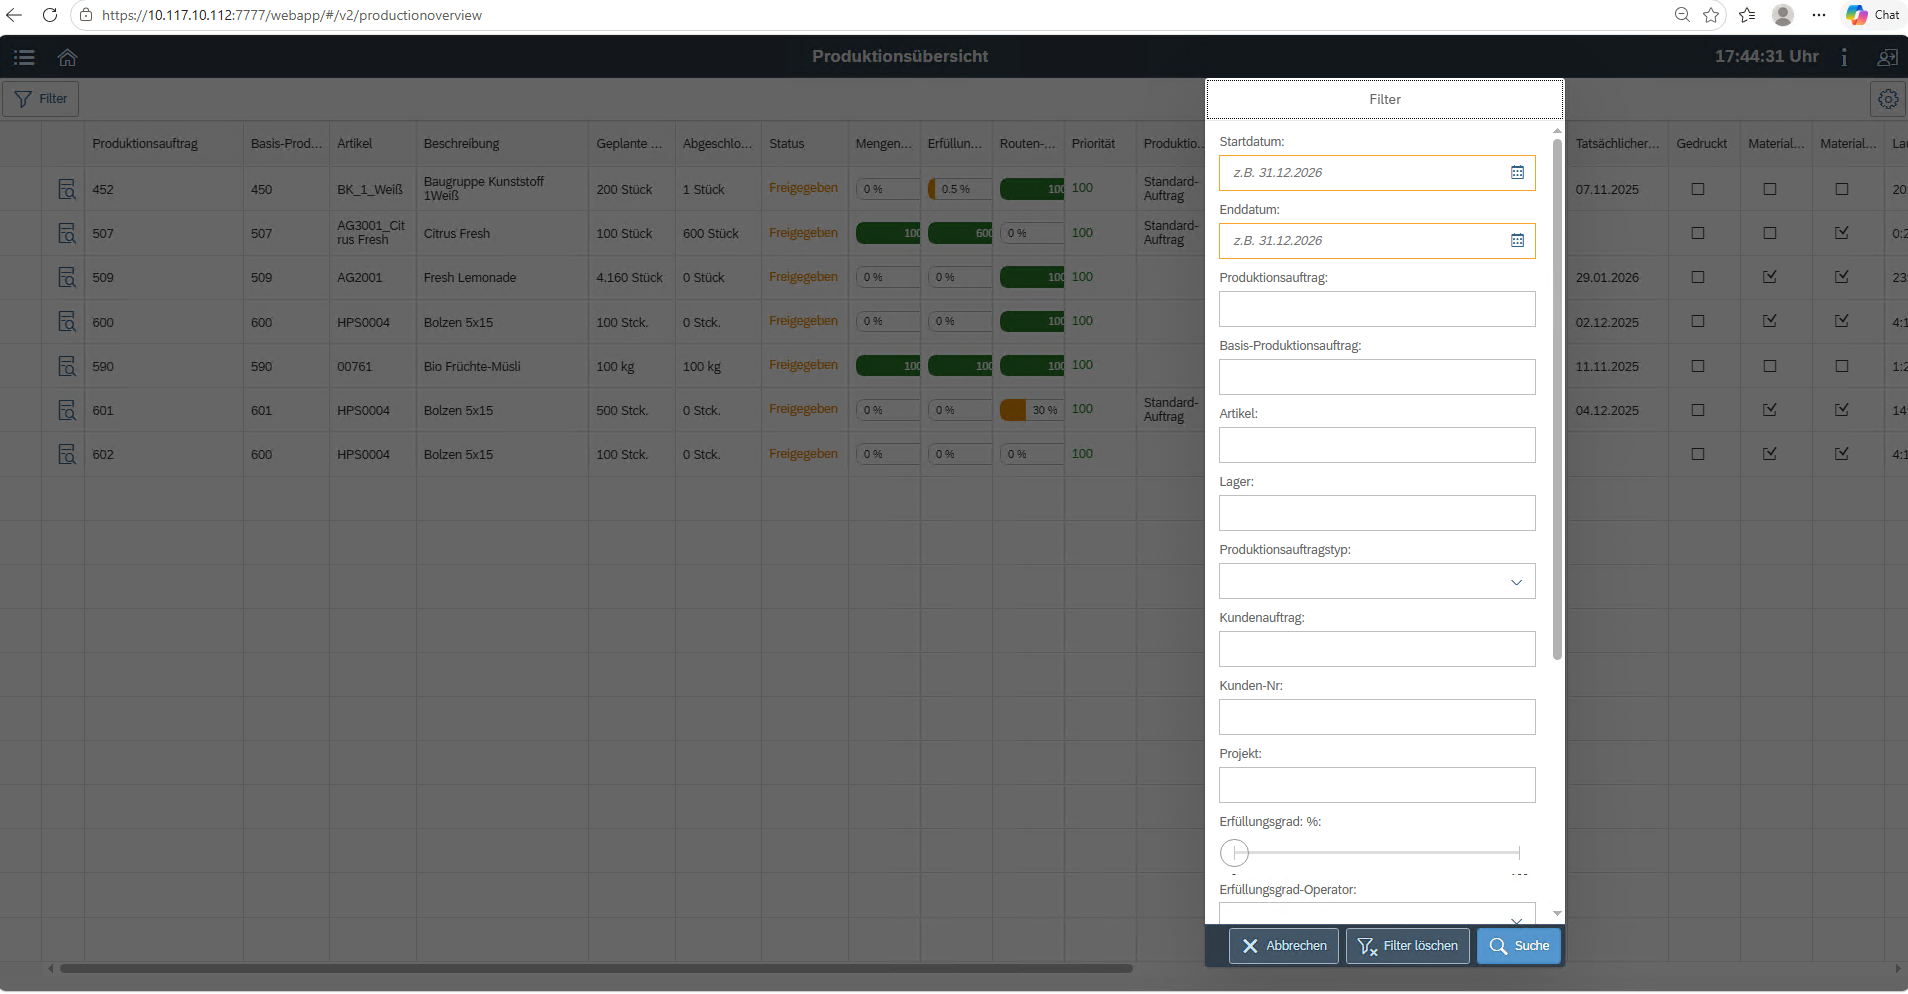Click Suche button
1908x994 pixels.
(x=1519, y=946)
